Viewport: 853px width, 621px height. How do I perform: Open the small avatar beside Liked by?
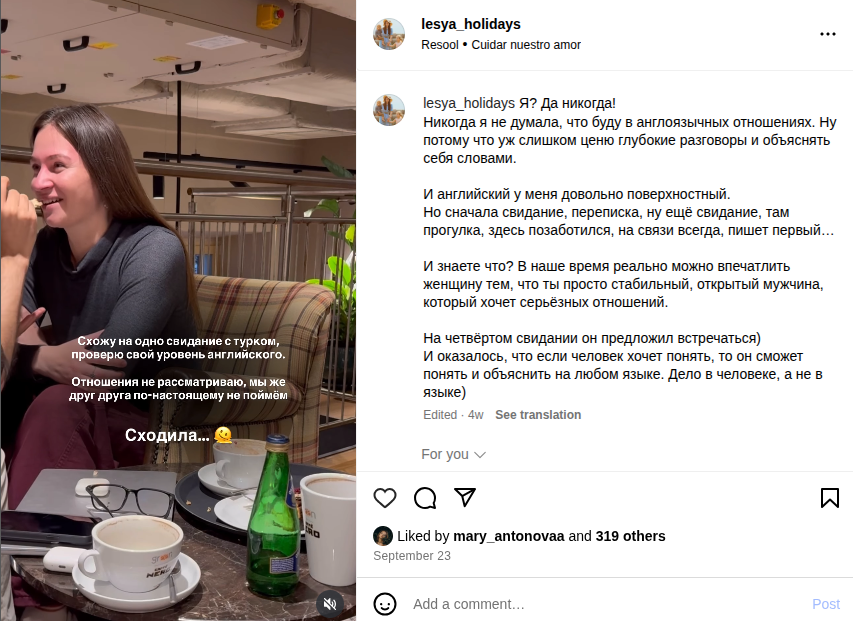click(383, 536)
